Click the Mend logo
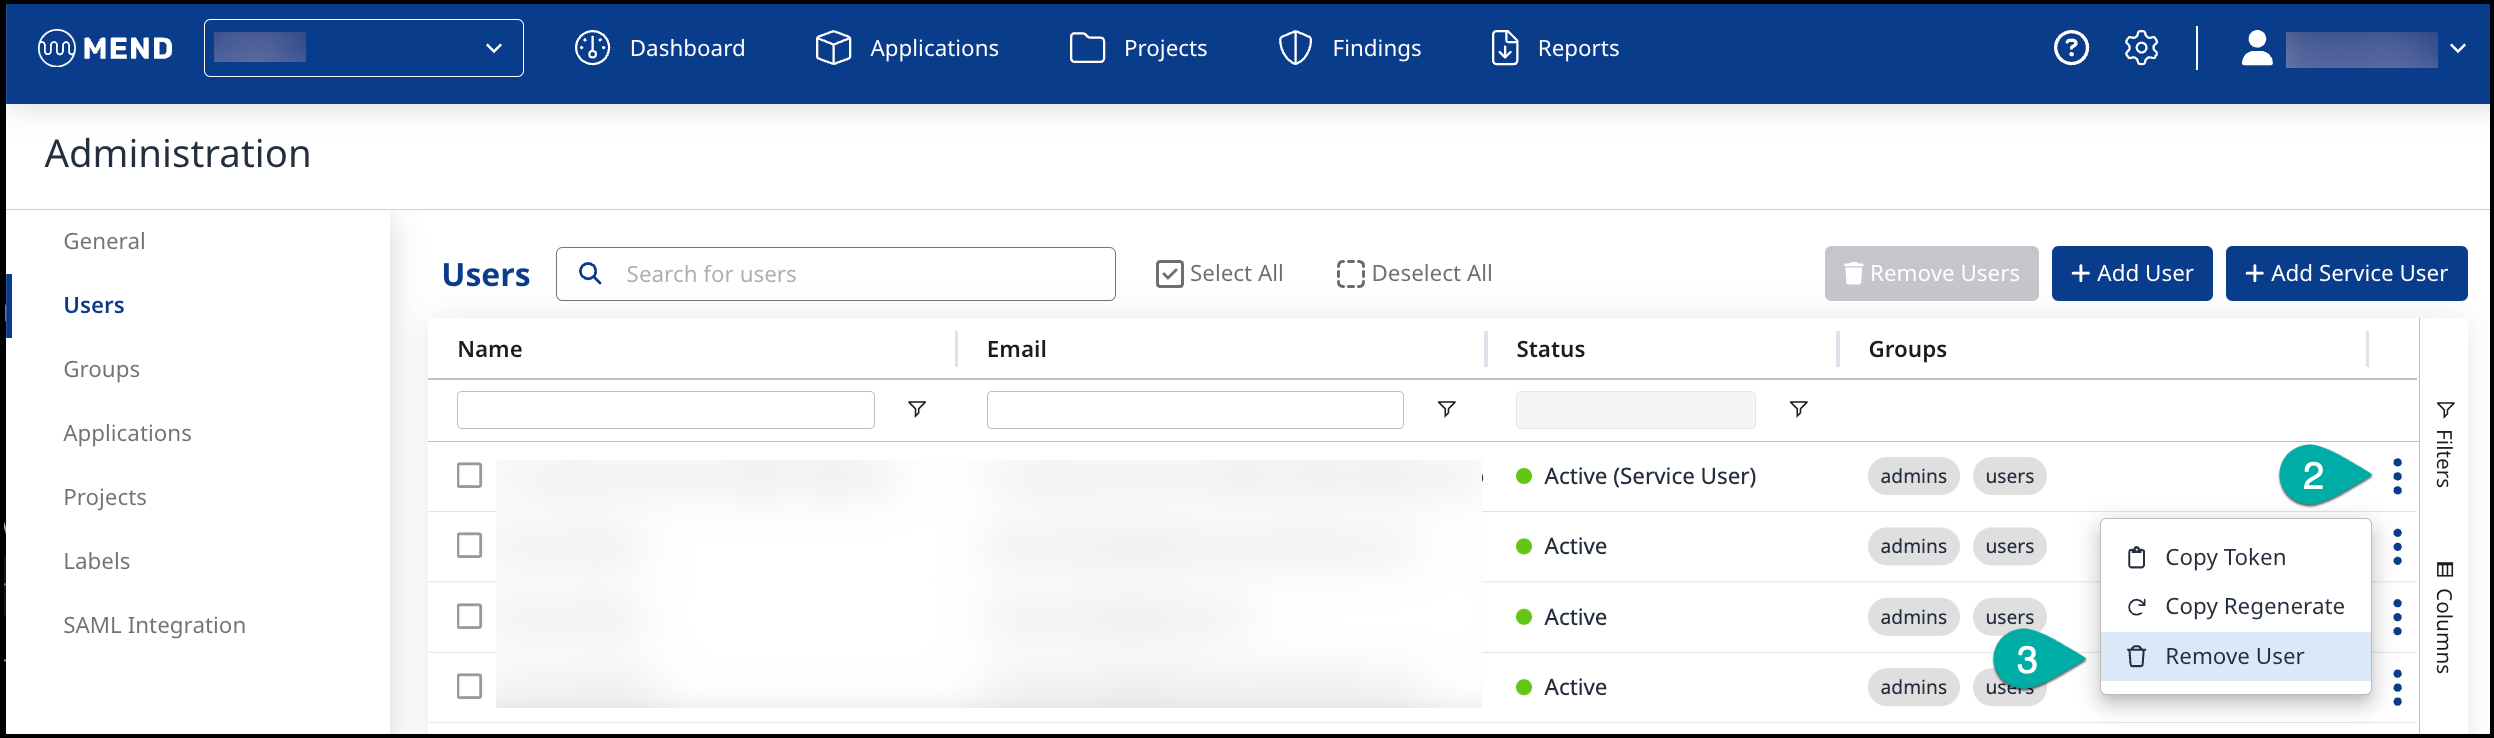The image size is (2494, 738). pos(106,48)
